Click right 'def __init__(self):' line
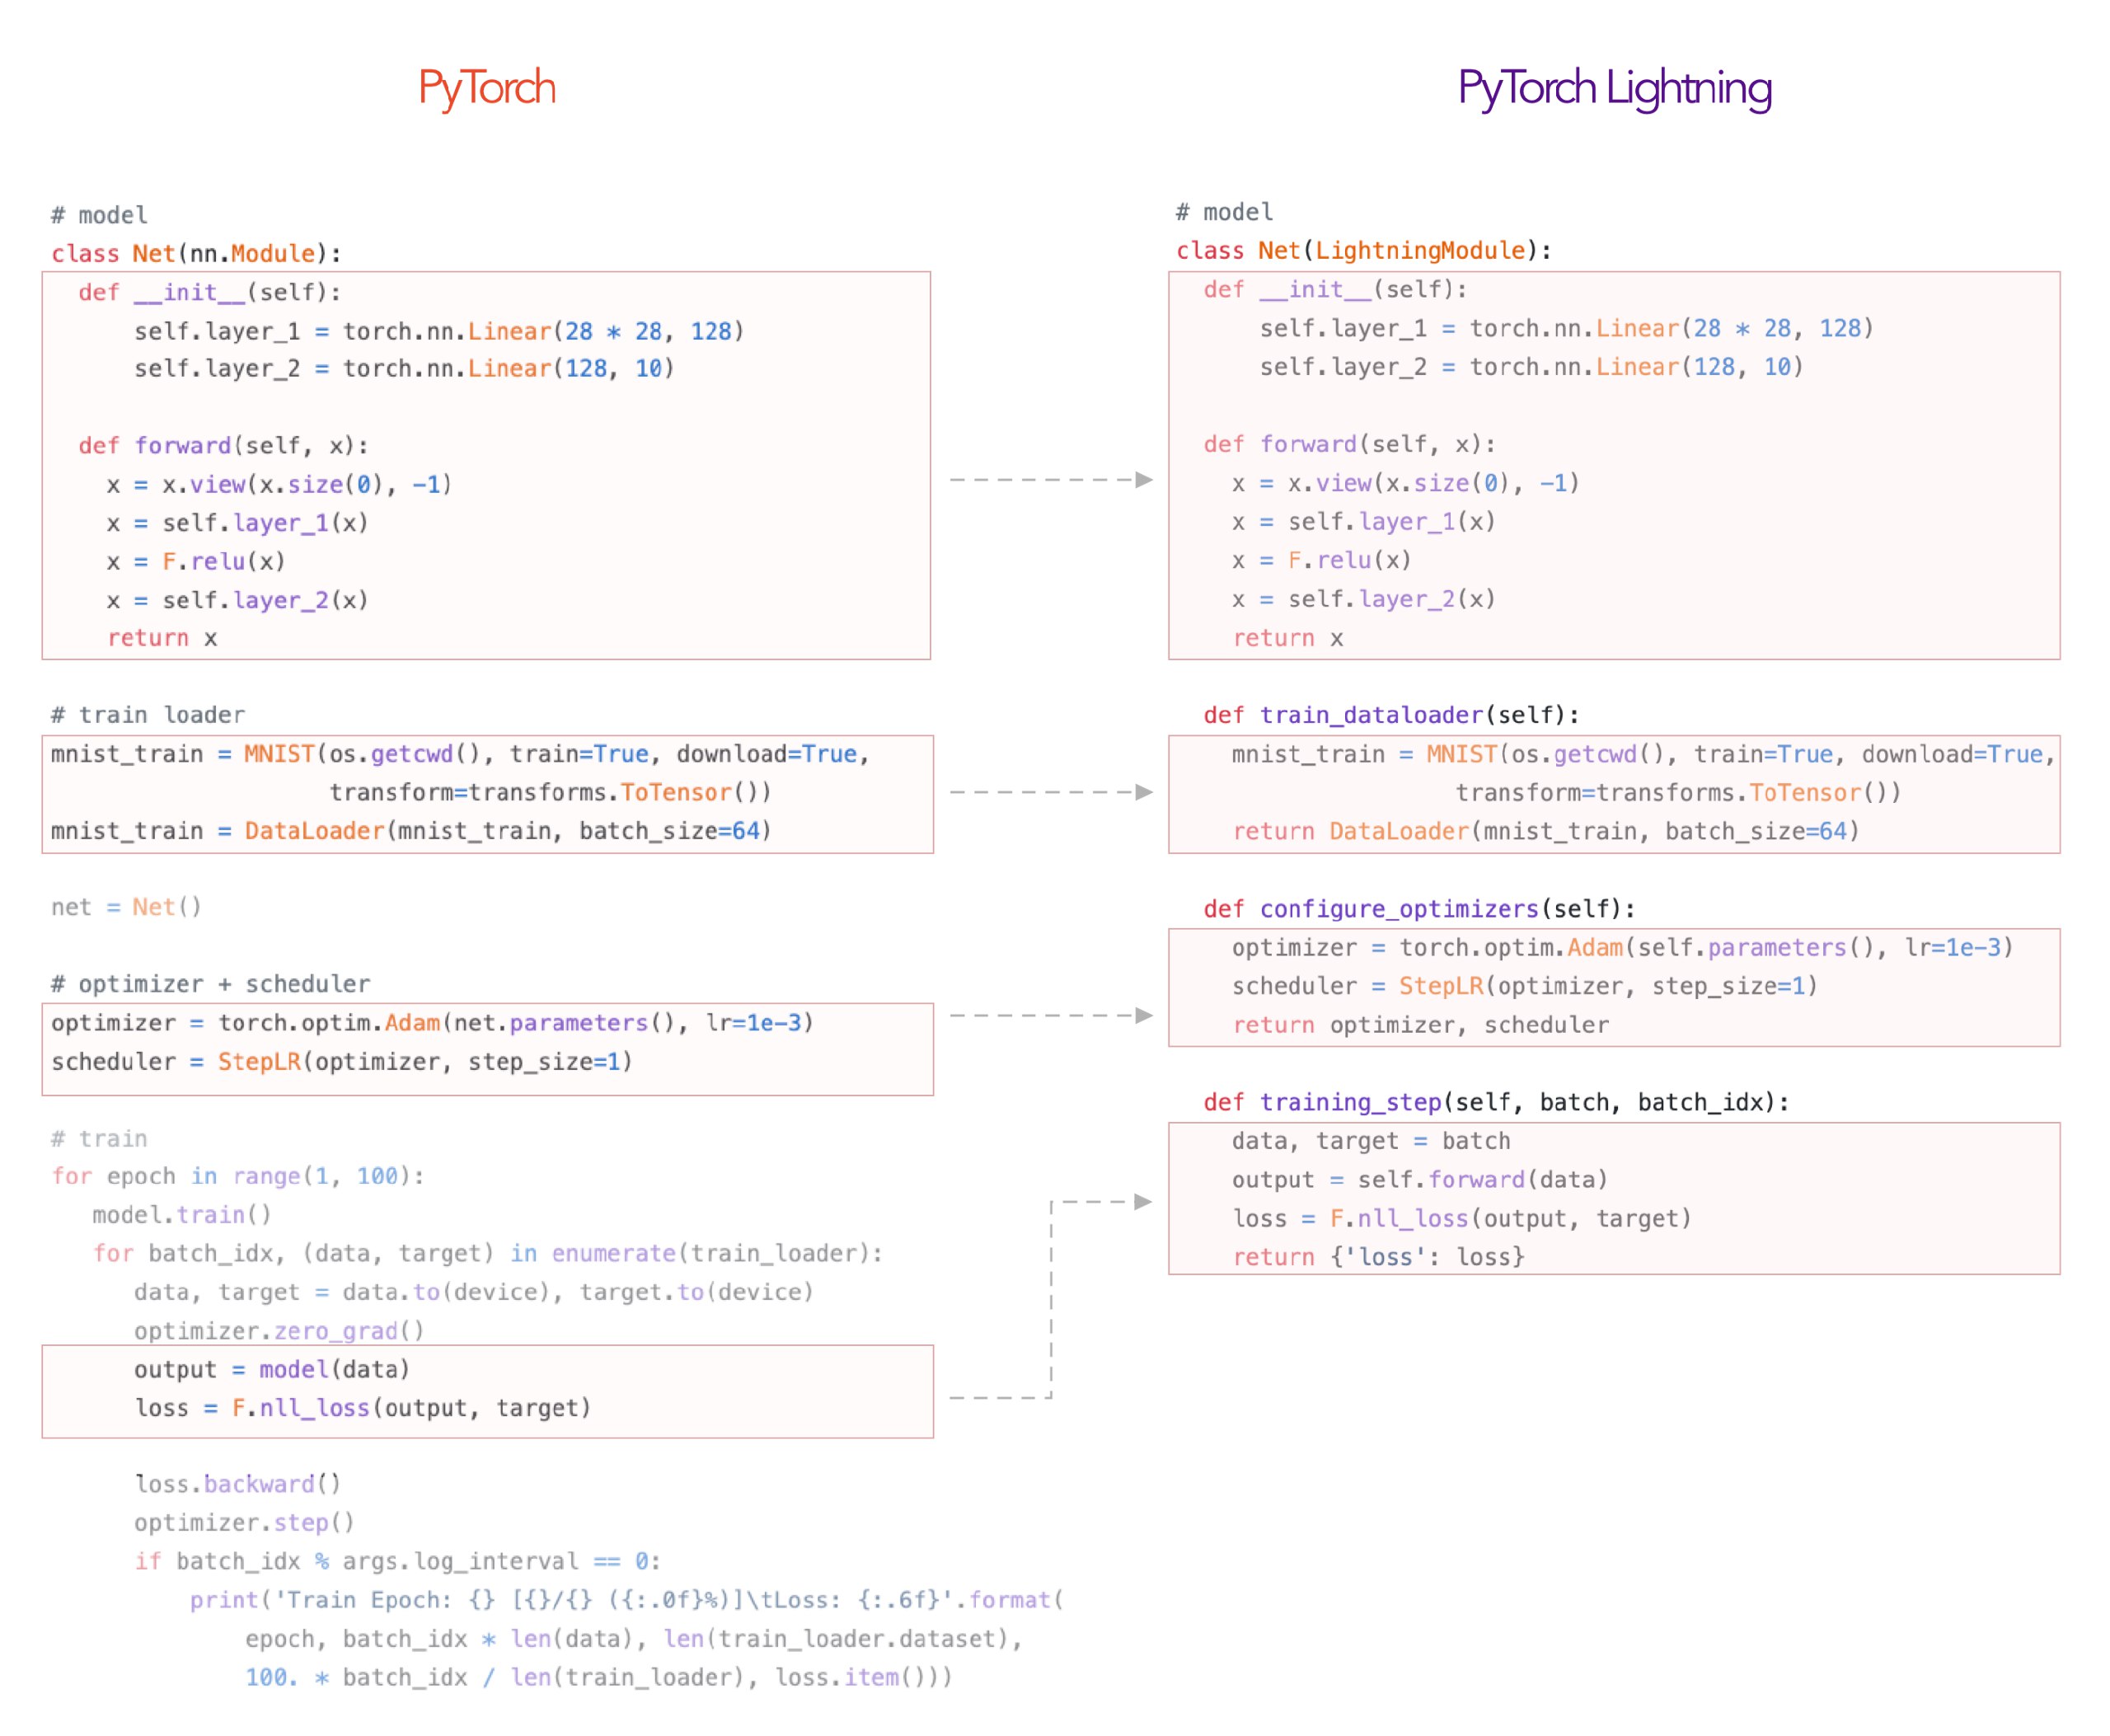Image resolution: width=2110 pixels, height=1736 pixels. (1335, 290)
